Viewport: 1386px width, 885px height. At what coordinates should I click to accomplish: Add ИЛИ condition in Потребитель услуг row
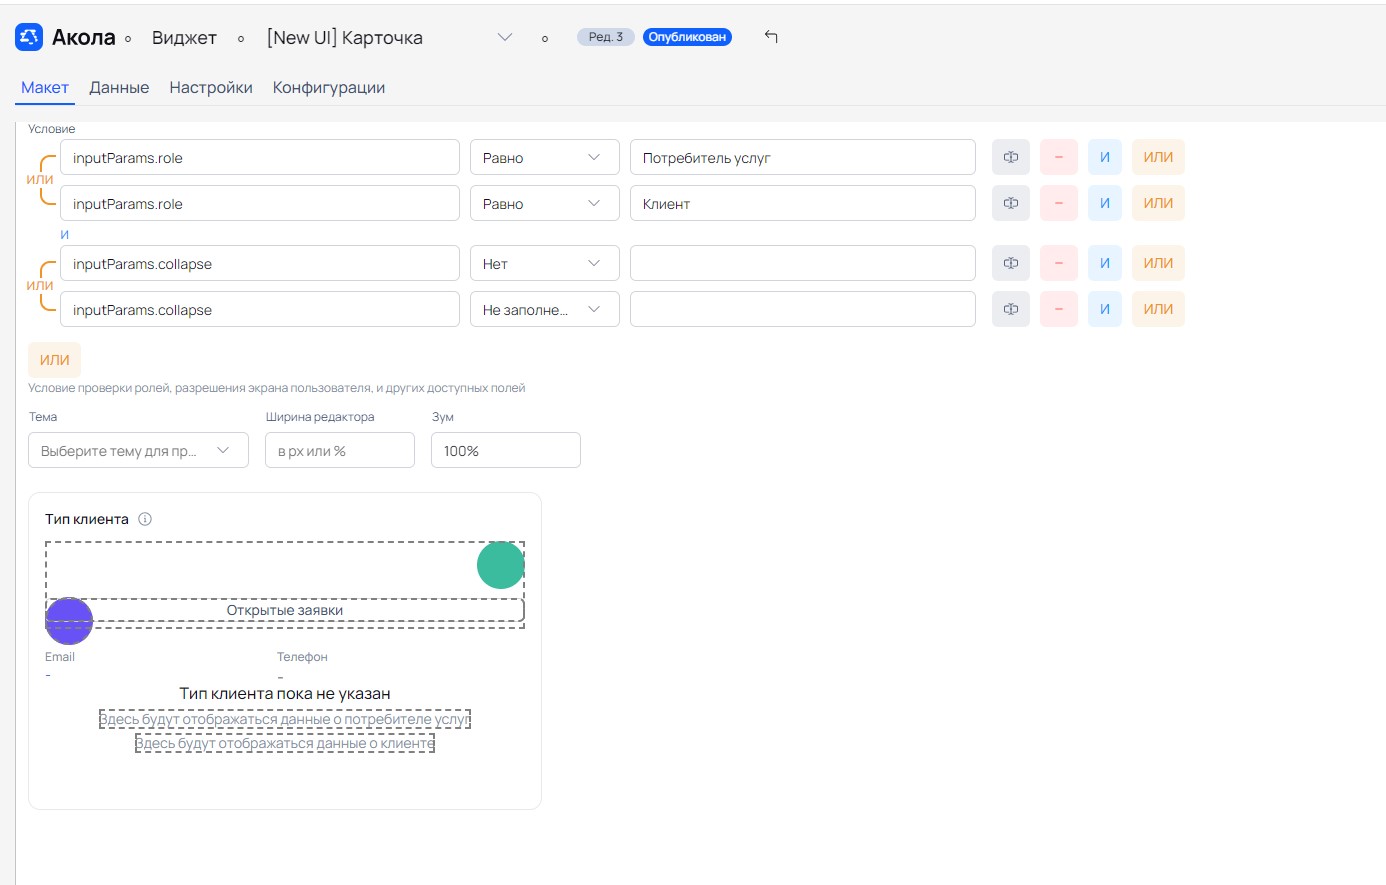click(1158, 157)
